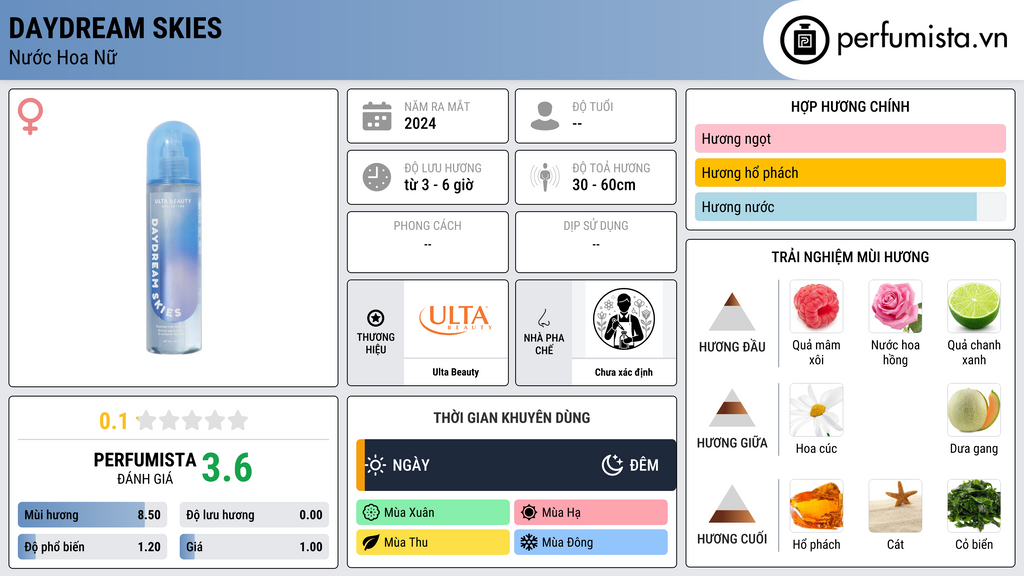1024x576 pixels.
Task: Click the Nước hoa hồng rose image
Action: click(x=895, y=306)
